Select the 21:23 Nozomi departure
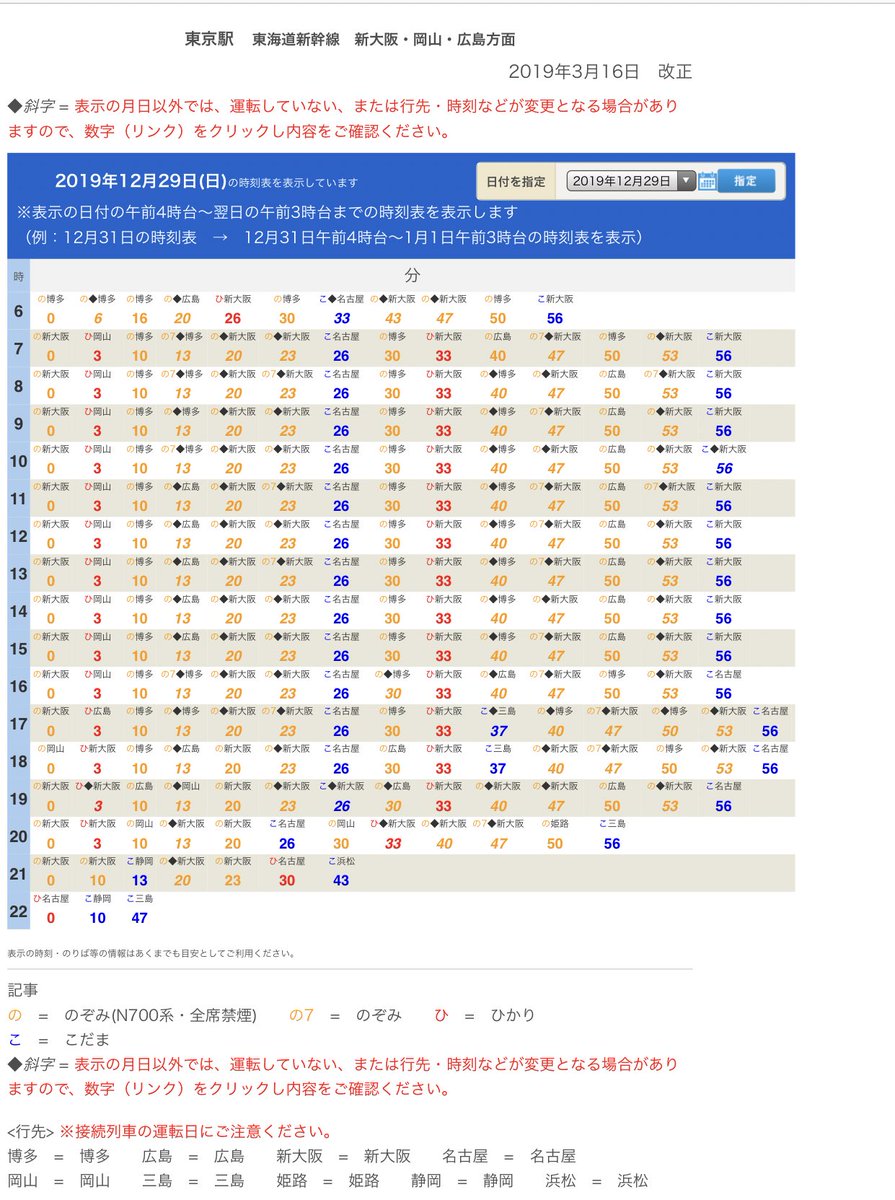This screenshot has width=895, height=1200. coord(233,881)
